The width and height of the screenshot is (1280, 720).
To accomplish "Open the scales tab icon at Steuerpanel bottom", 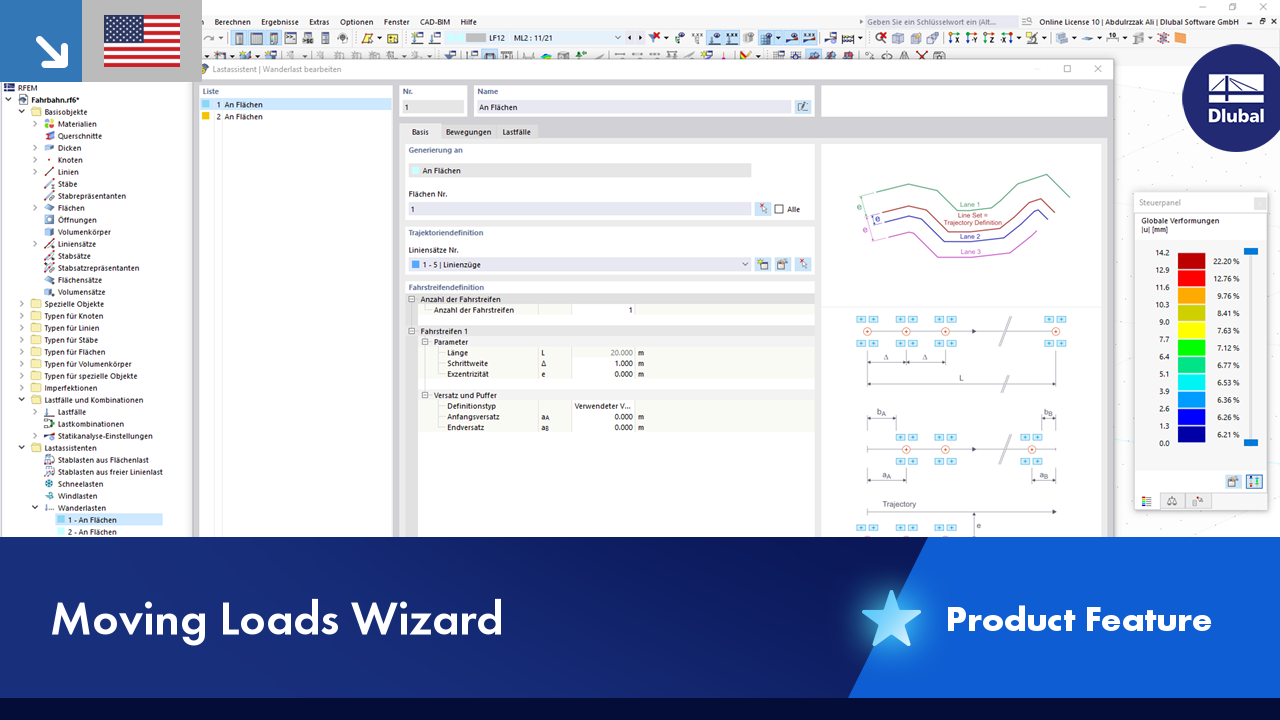I will pyautogui.click(x=1171, y=501).
